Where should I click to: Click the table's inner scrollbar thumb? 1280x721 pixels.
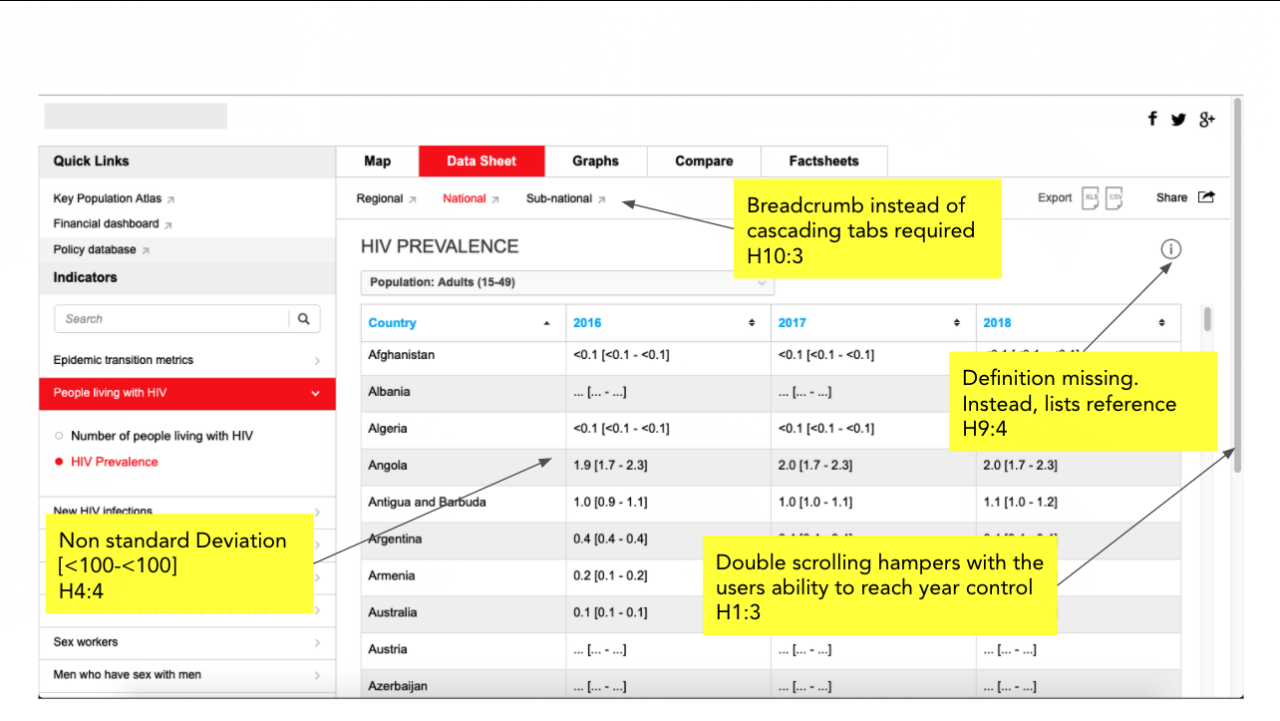pyautogui.click(x=1208, y=320)
